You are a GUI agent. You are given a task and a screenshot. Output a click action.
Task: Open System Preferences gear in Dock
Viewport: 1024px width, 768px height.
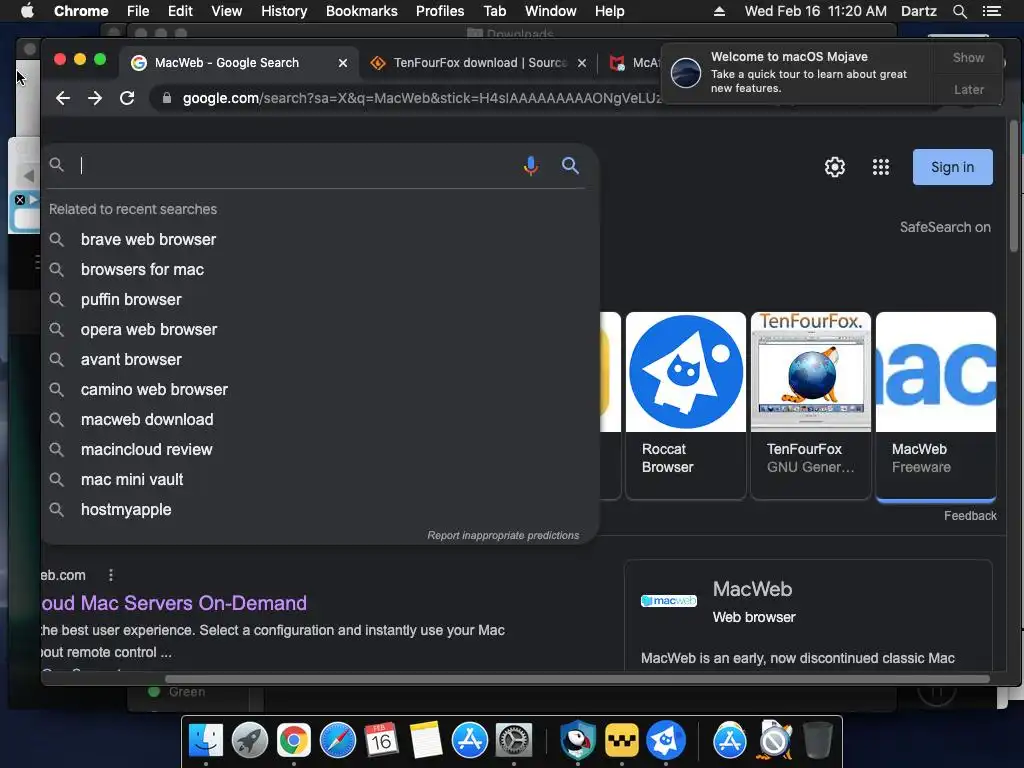click(514, 740)
